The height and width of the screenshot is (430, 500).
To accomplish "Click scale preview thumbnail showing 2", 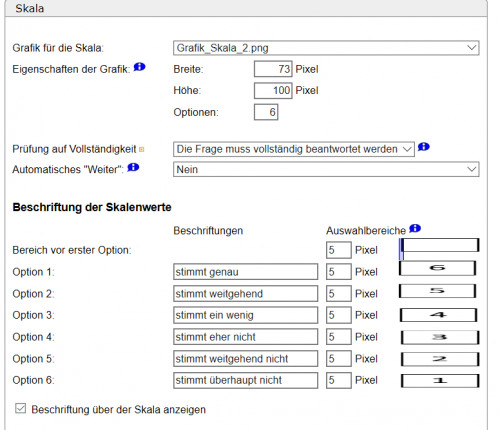I will pos(440,359).
